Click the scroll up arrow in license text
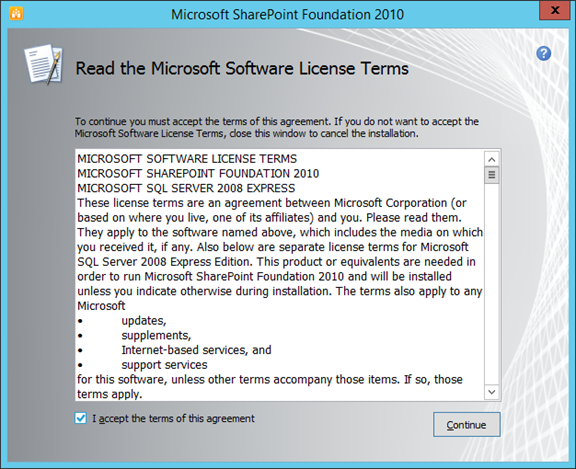 click(x=492, y=159)
